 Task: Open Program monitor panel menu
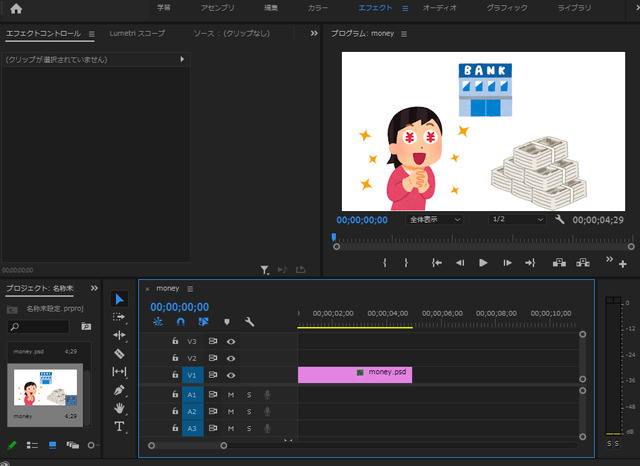pyautogui.click(x=404, y=34)
